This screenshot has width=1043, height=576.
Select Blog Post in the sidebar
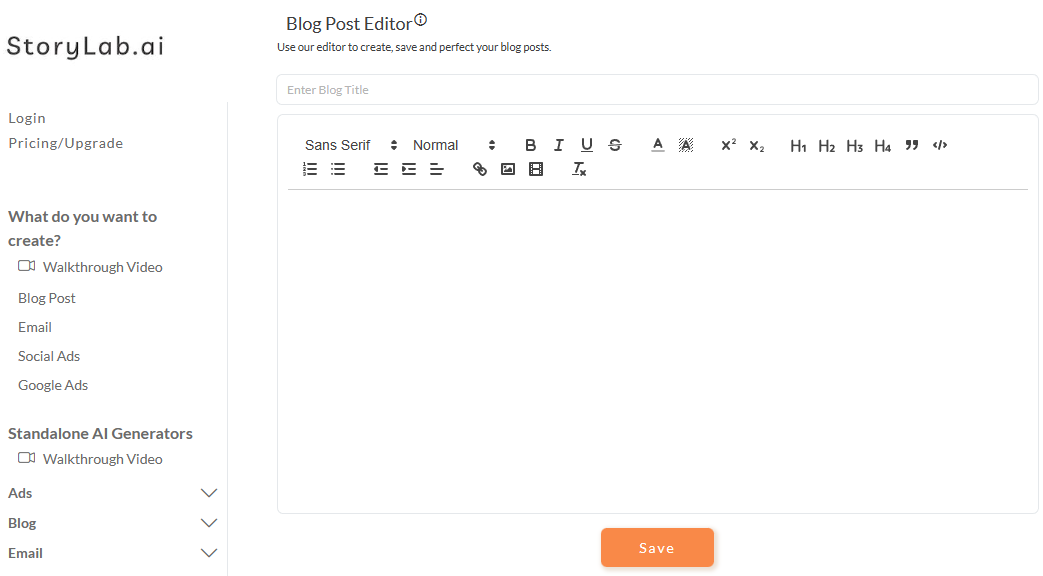47,298
